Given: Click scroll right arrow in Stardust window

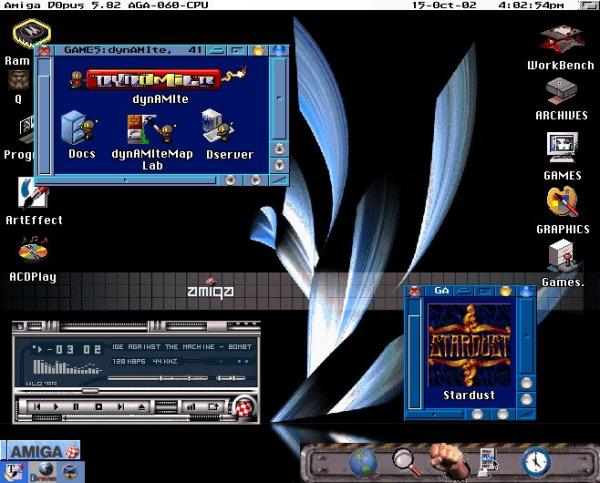Looking at the screenshot, I should [502, 414].
